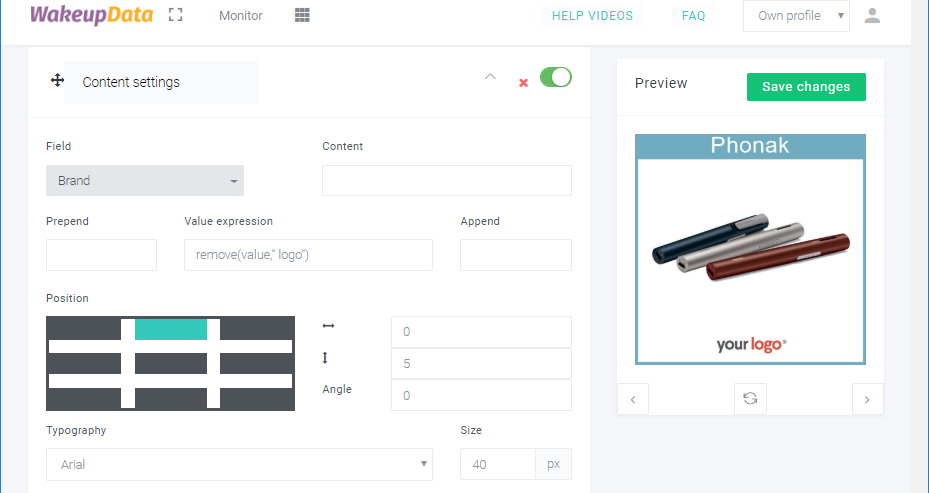Select the bottom-left position cell
929x493 pixels.
coord(84,398)
